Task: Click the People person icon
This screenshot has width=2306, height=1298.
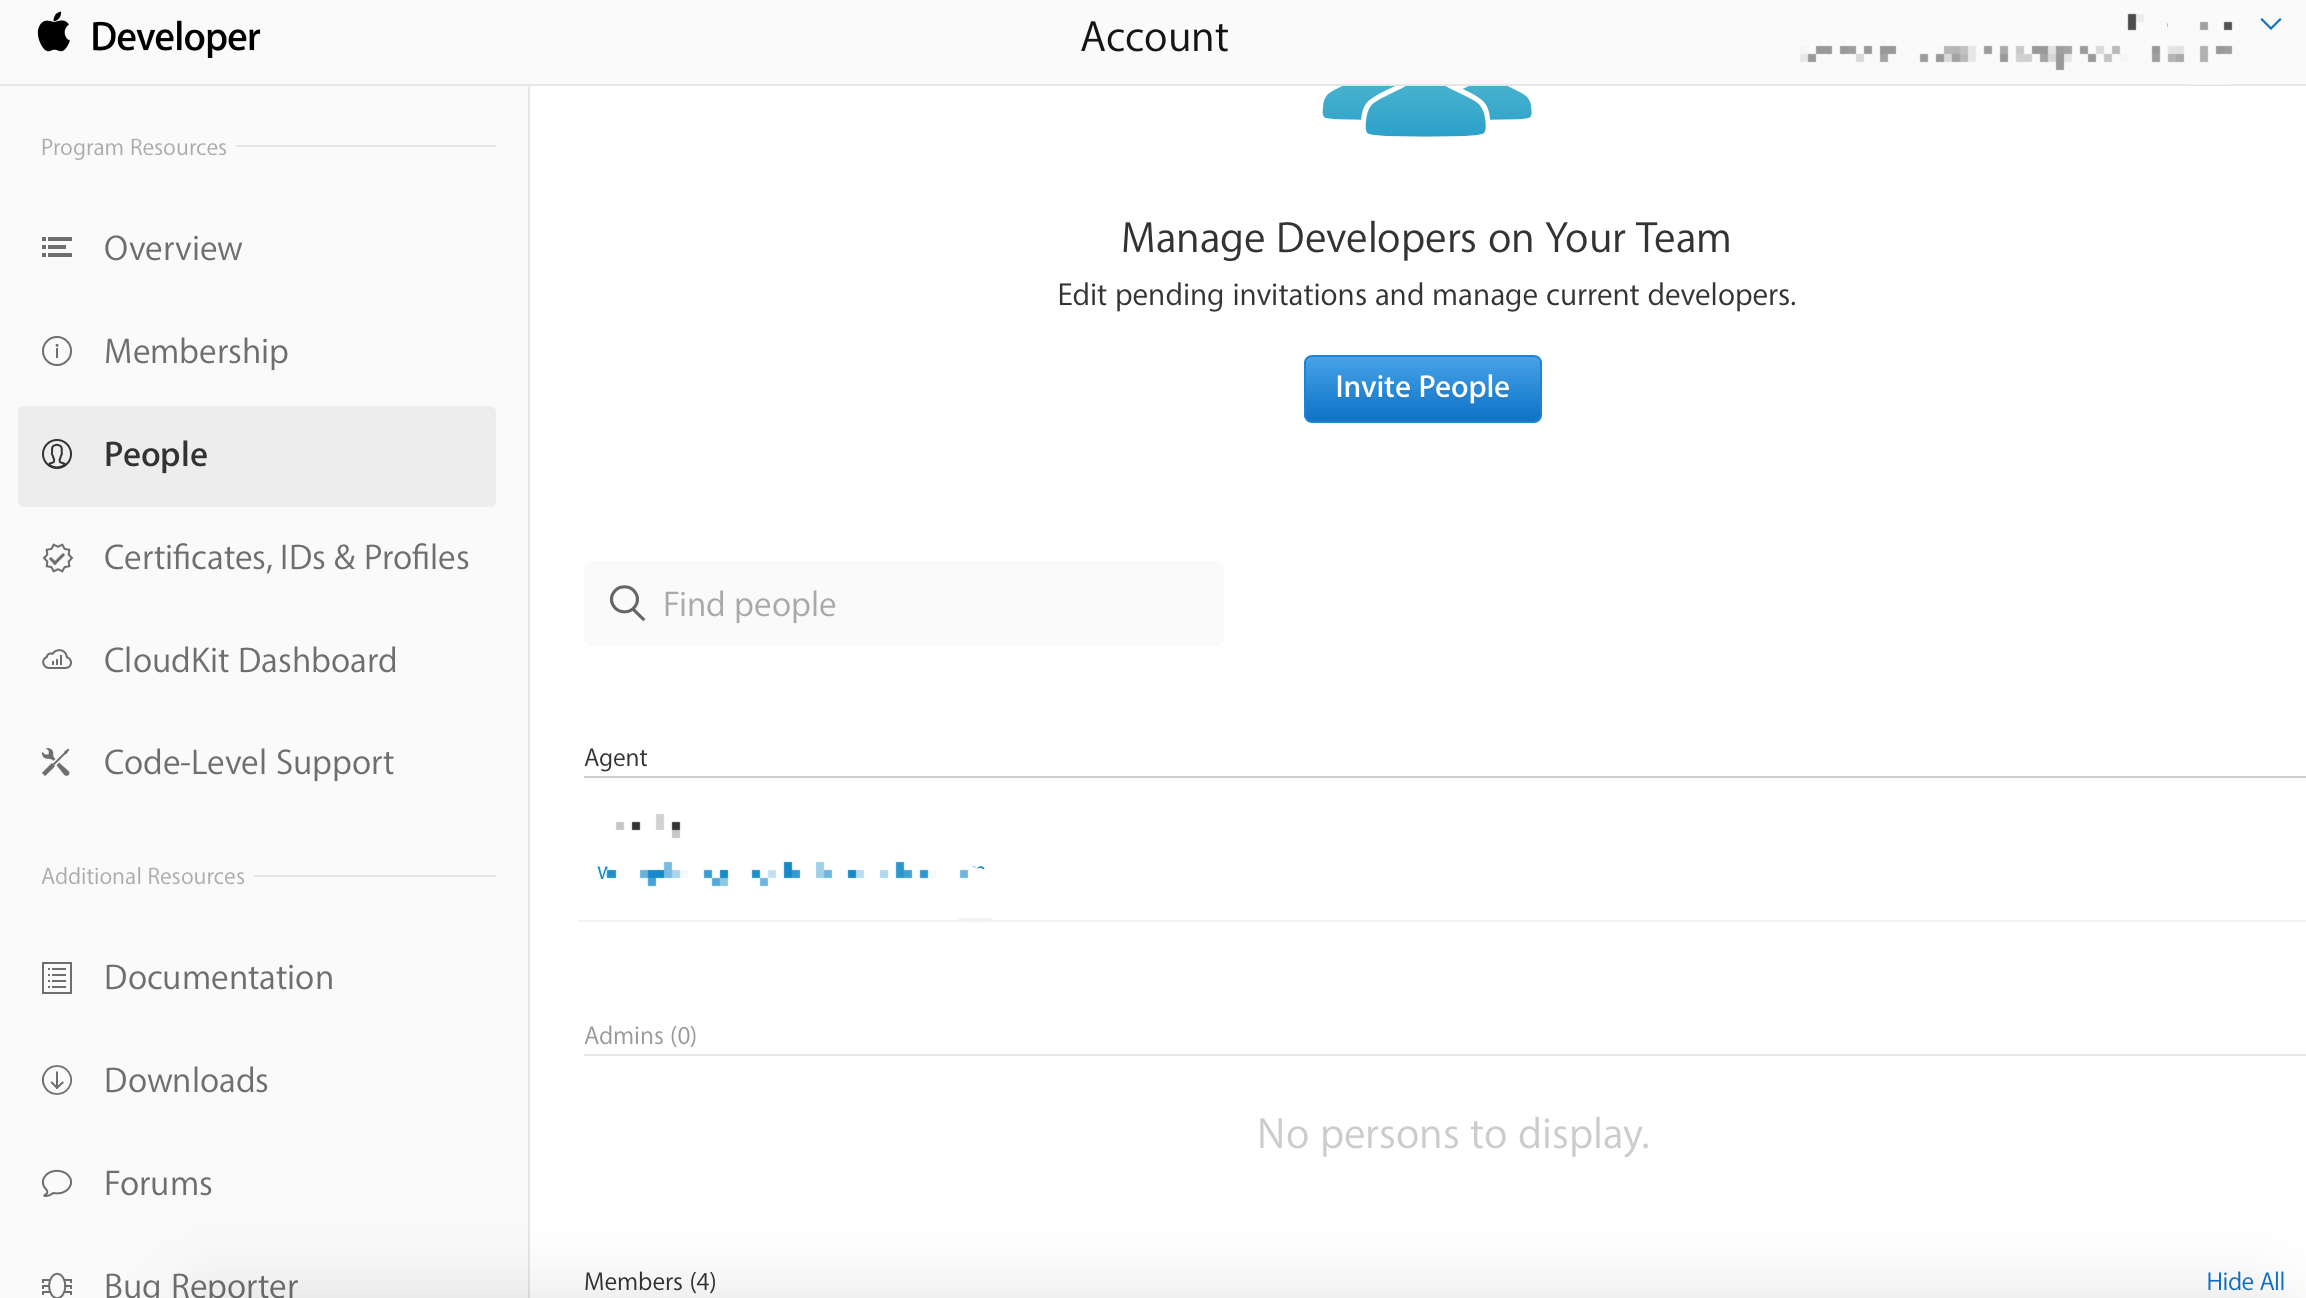Action: coord(57,454)
